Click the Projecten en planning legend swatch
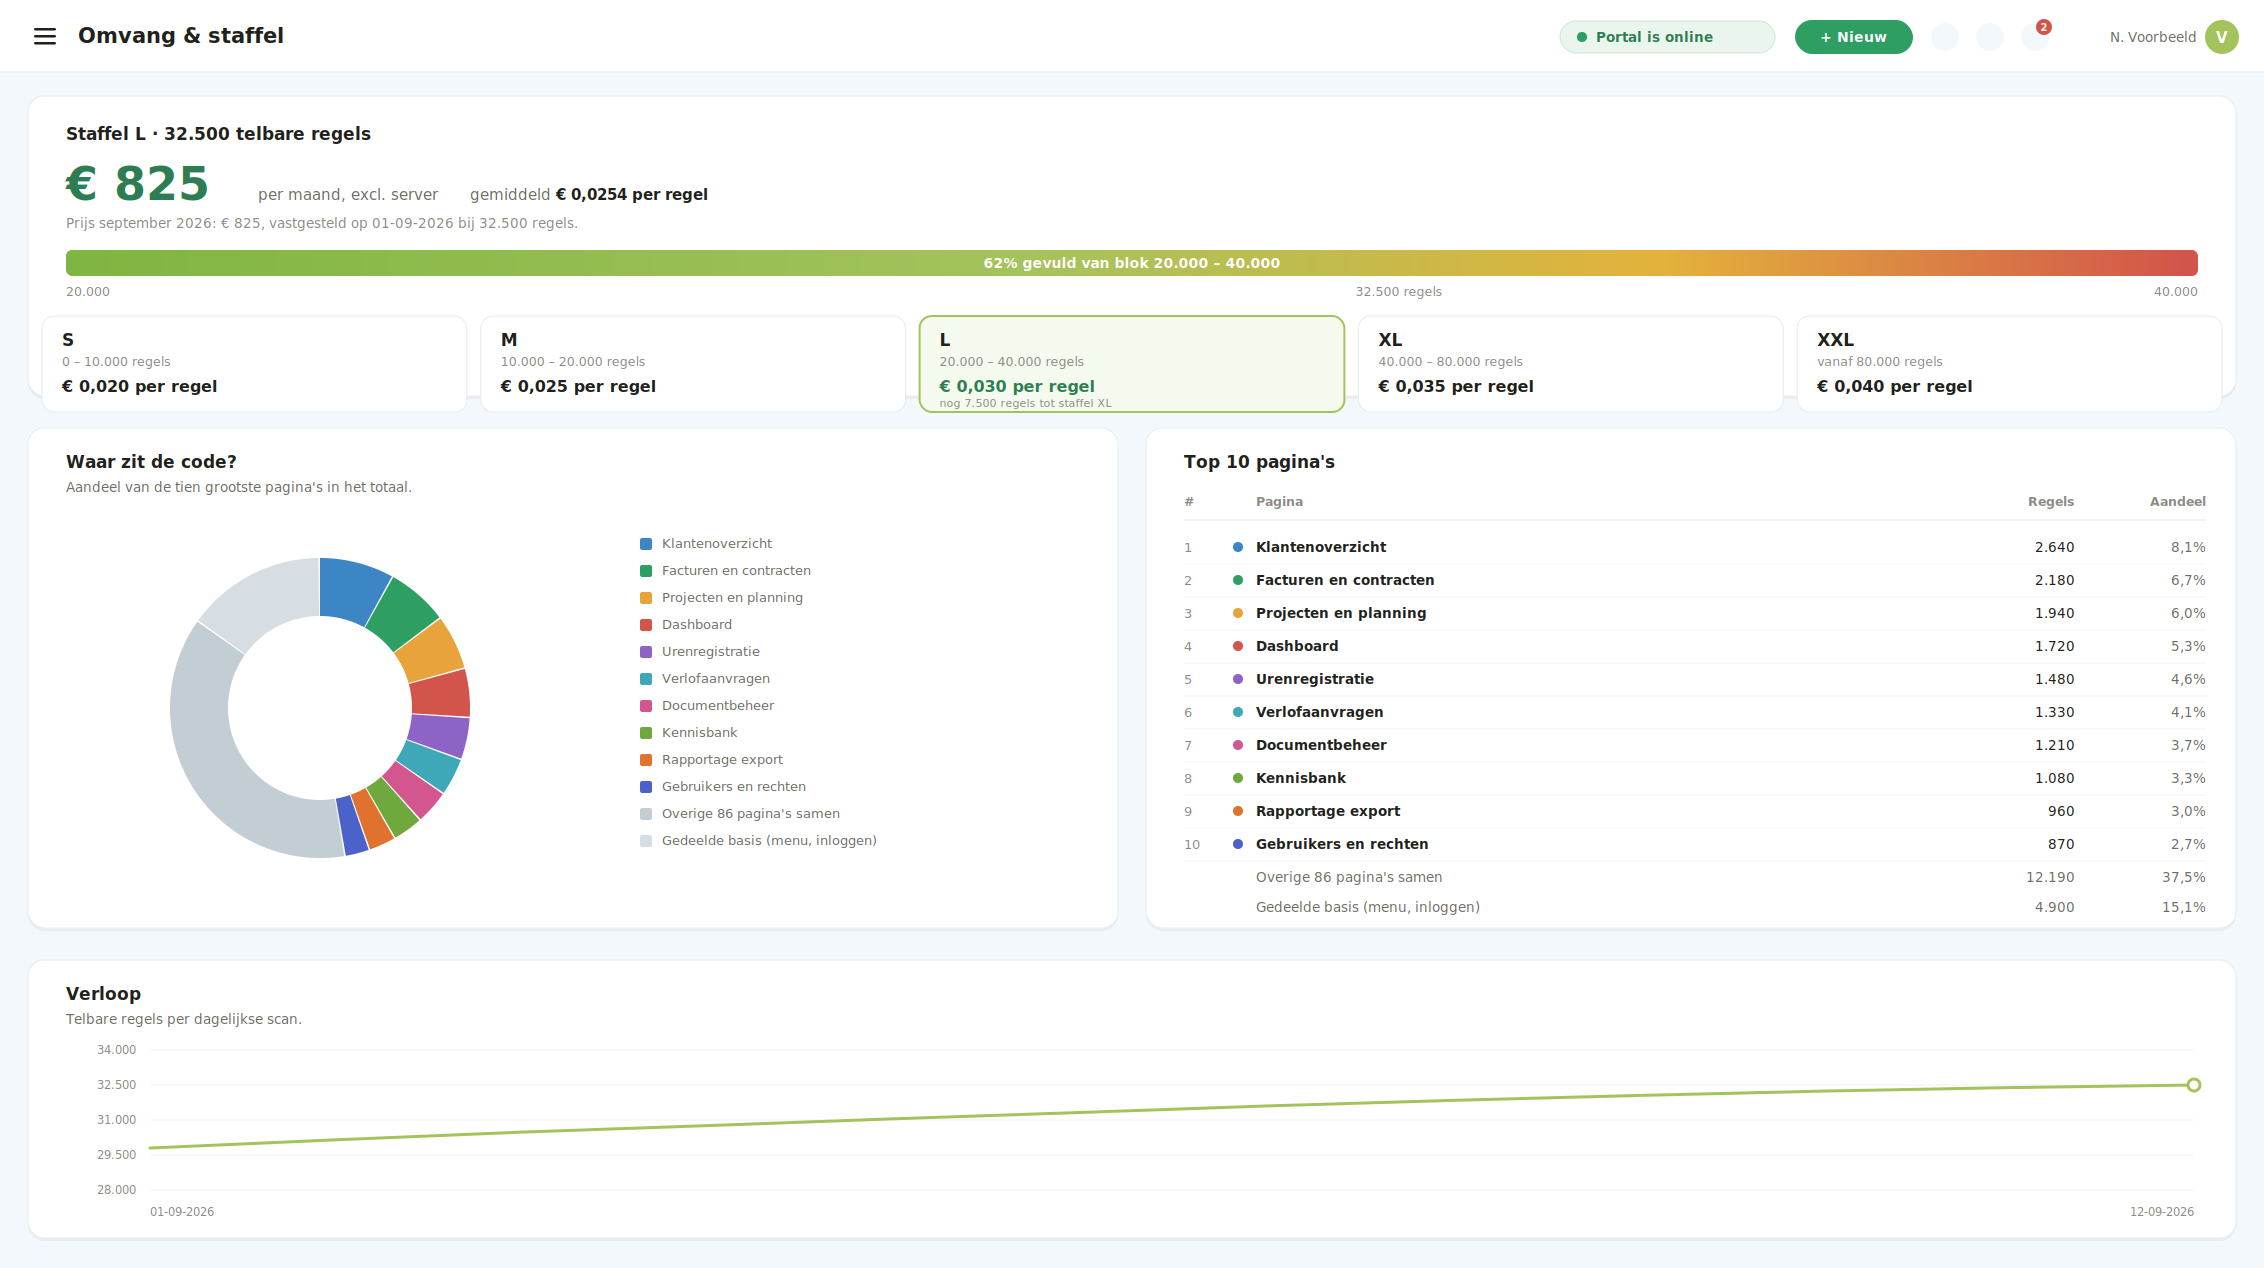This screenshot has width=2264, height=1268. click(646, 598)
